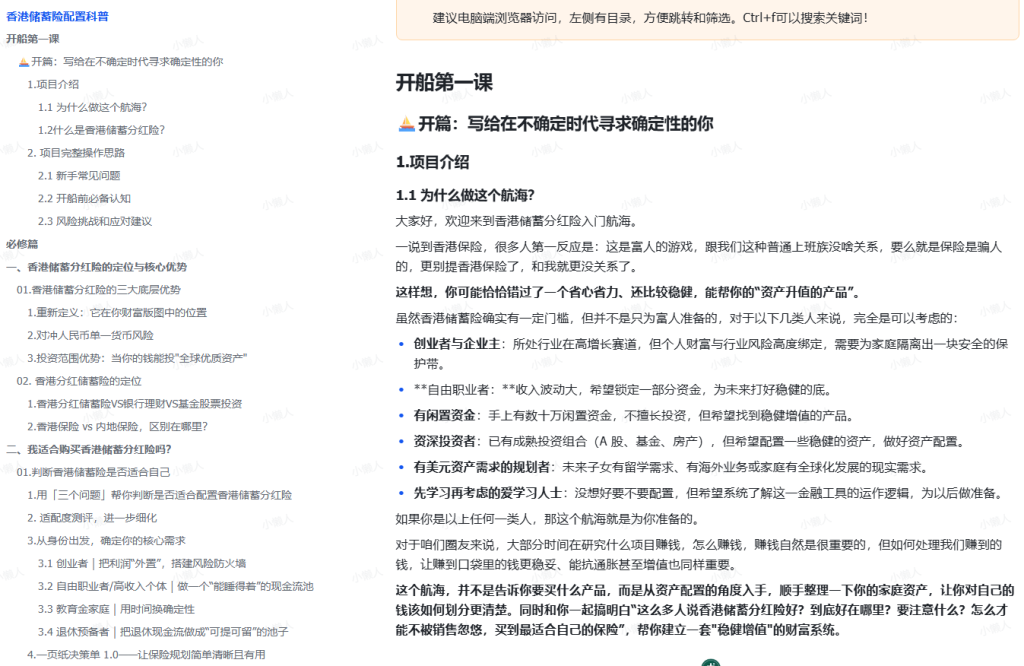Click the sentence 如果你是以上任何一类人

tap(549, 519)
